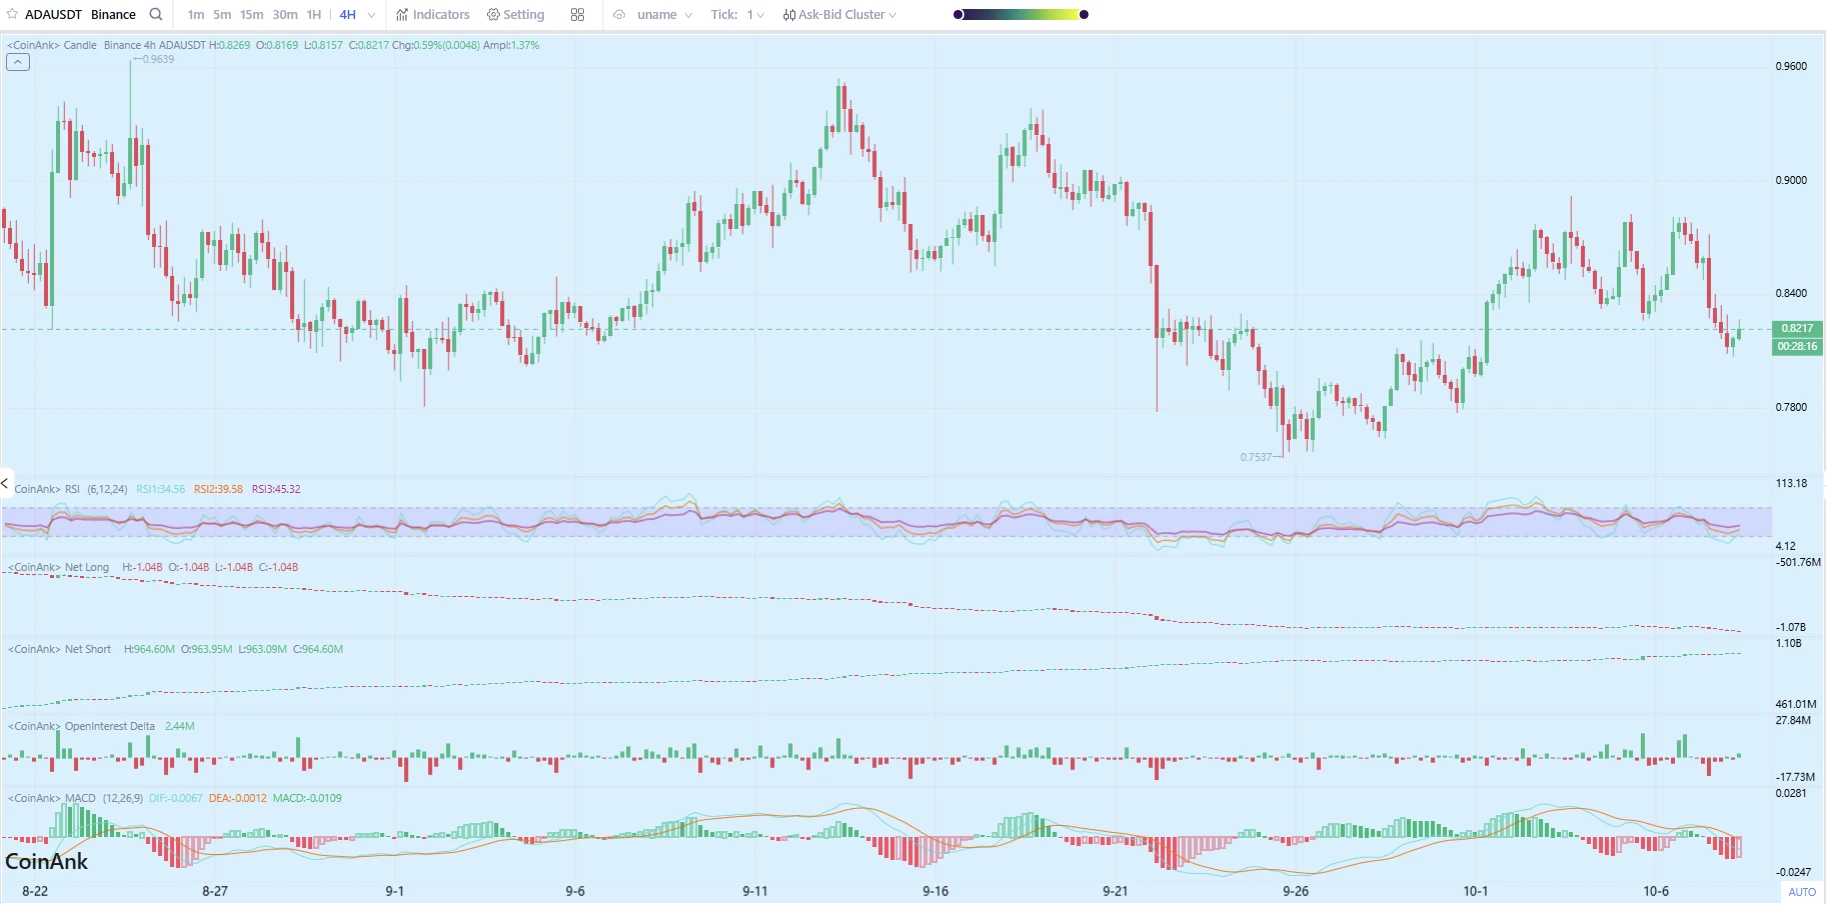Switch to the 1H timeframe

pos(314,15)
